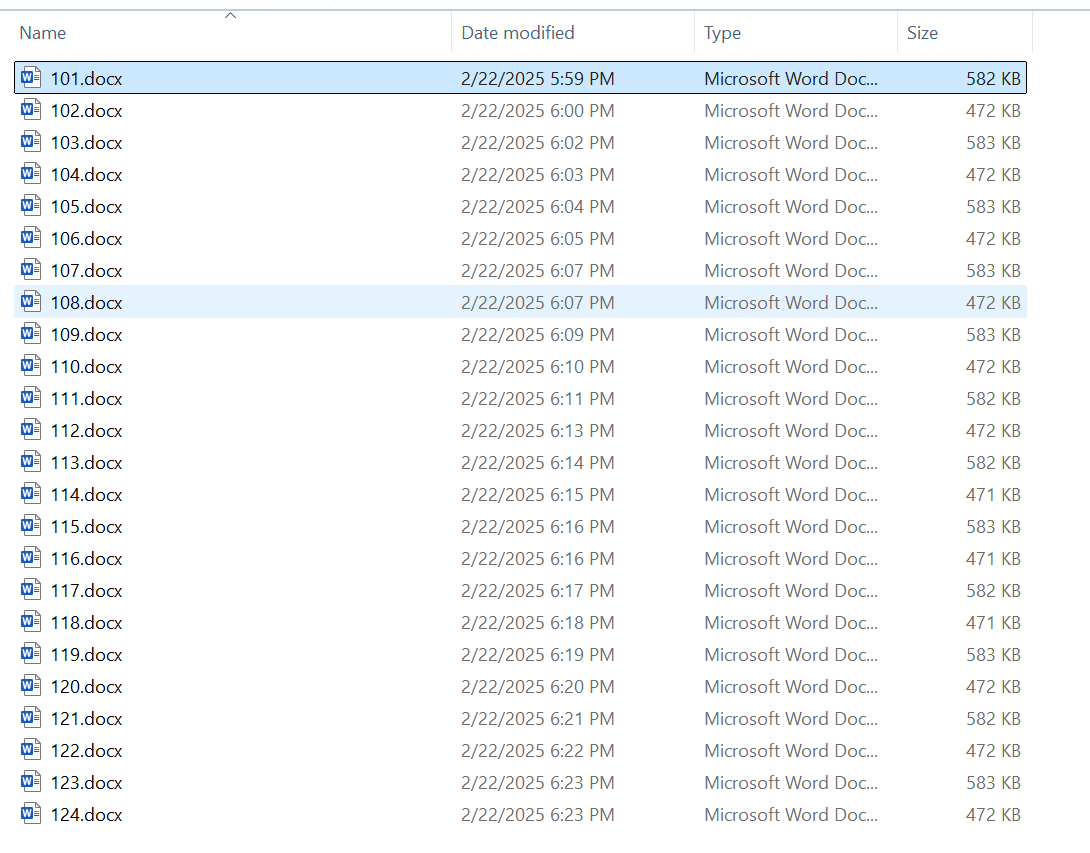Sort files using the Size column header

click(x=922, y=33)
